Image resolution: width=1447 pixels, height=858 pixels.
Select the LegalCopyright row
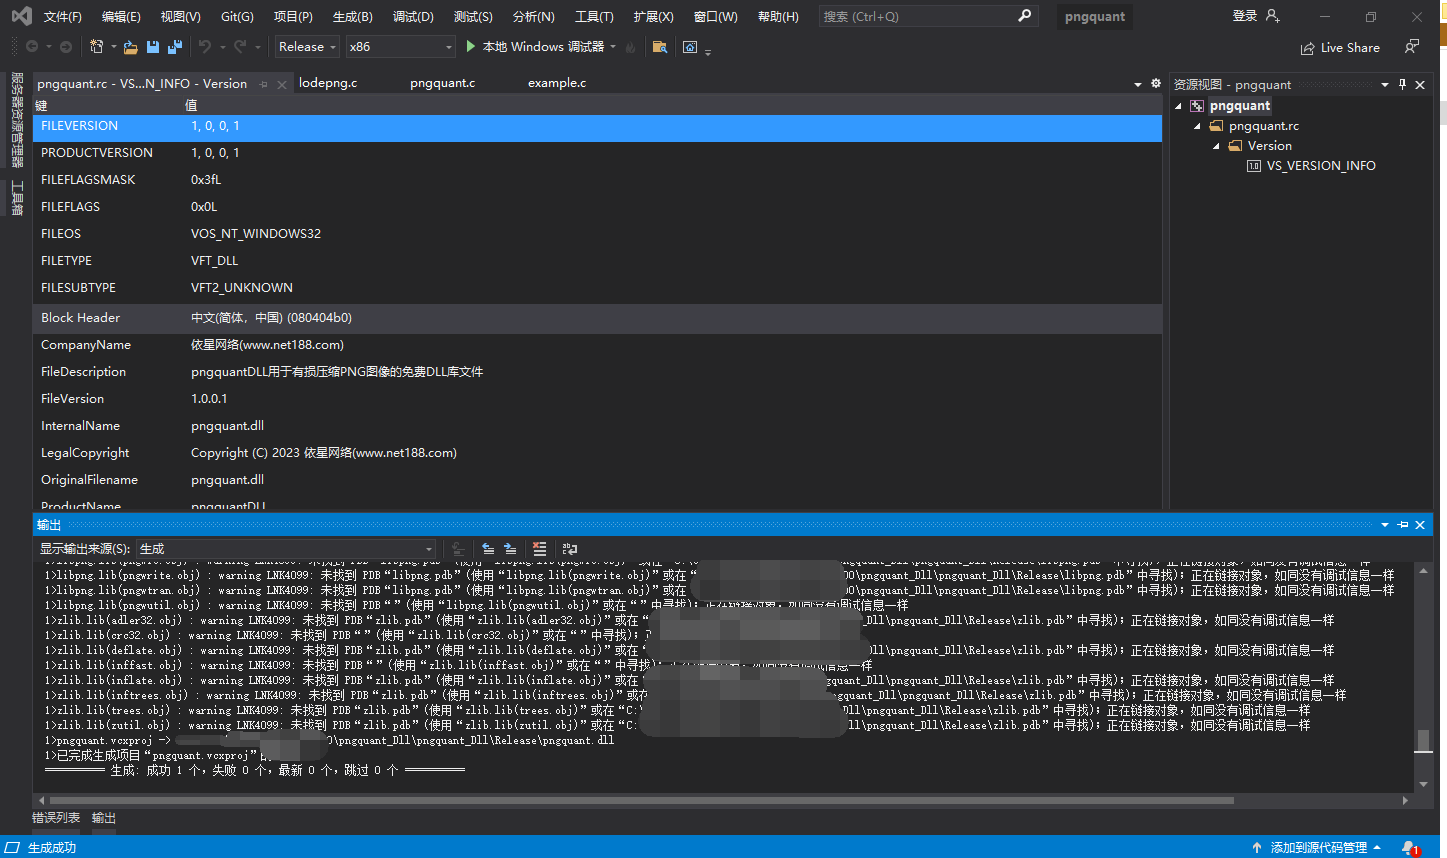coord(597,453)
